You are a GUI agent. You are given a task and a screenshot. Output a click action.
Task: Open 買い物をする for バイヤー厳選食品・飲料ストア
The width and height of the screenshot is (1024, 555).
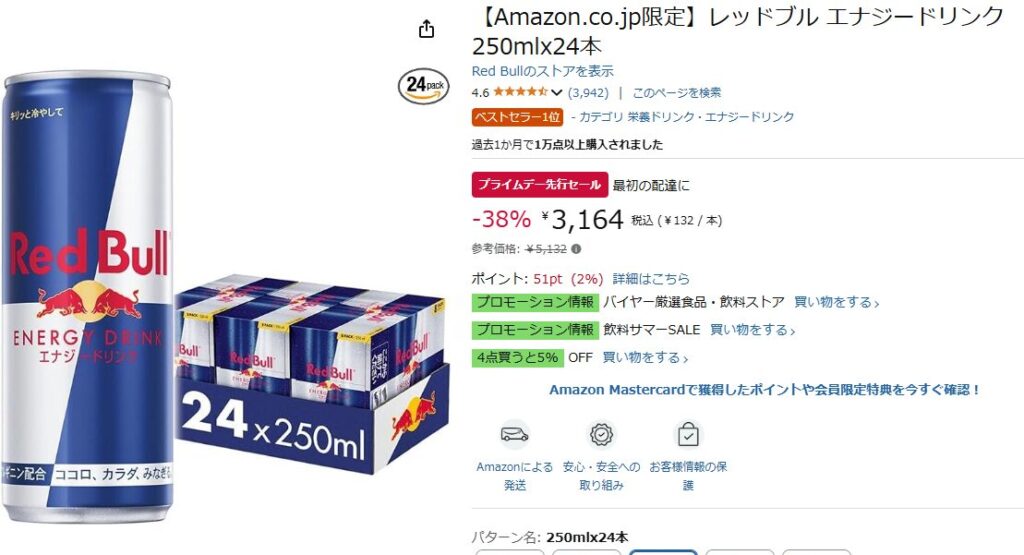pyautogui.click(x=837, y=302)
